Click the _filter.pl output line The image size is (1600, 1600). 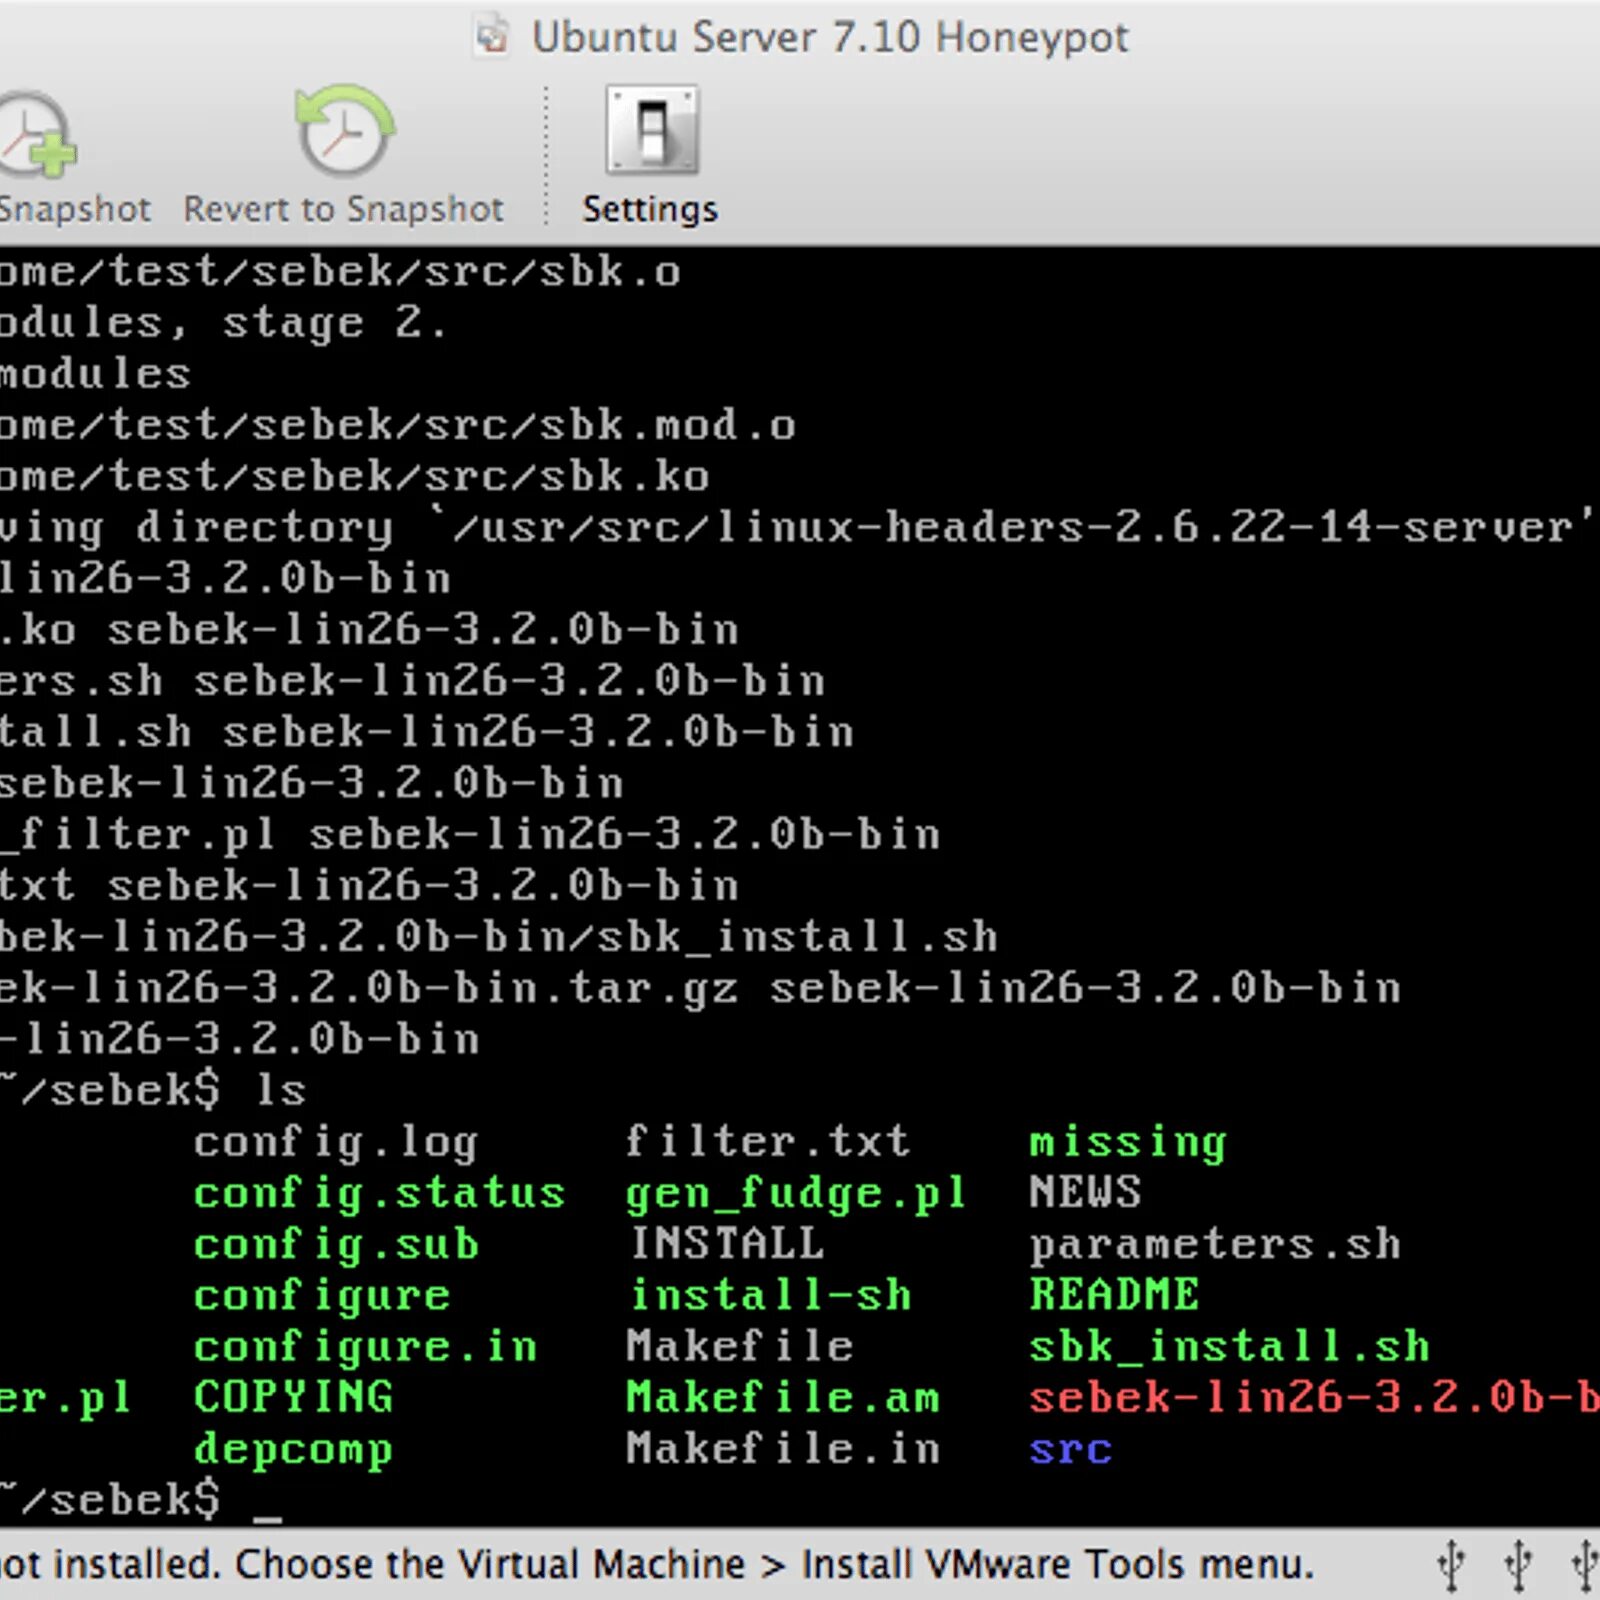click(470, 834)
